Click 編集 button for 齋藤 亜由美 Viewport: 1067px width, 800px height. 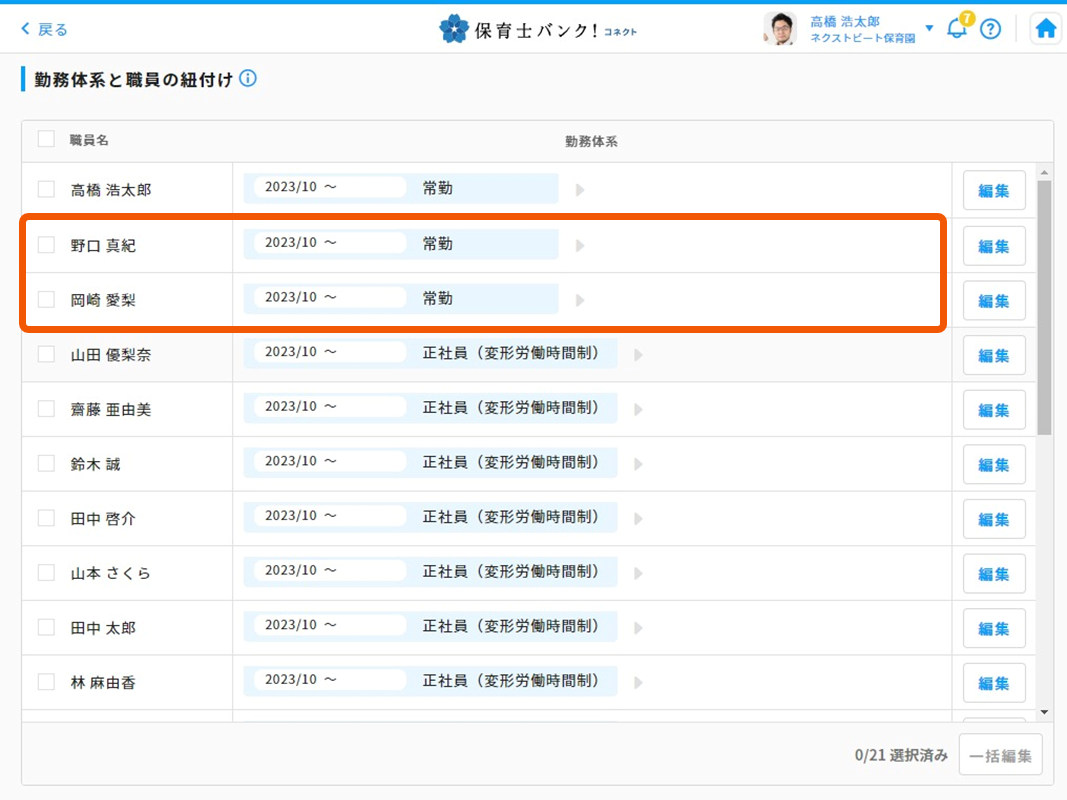coord(993,410)
